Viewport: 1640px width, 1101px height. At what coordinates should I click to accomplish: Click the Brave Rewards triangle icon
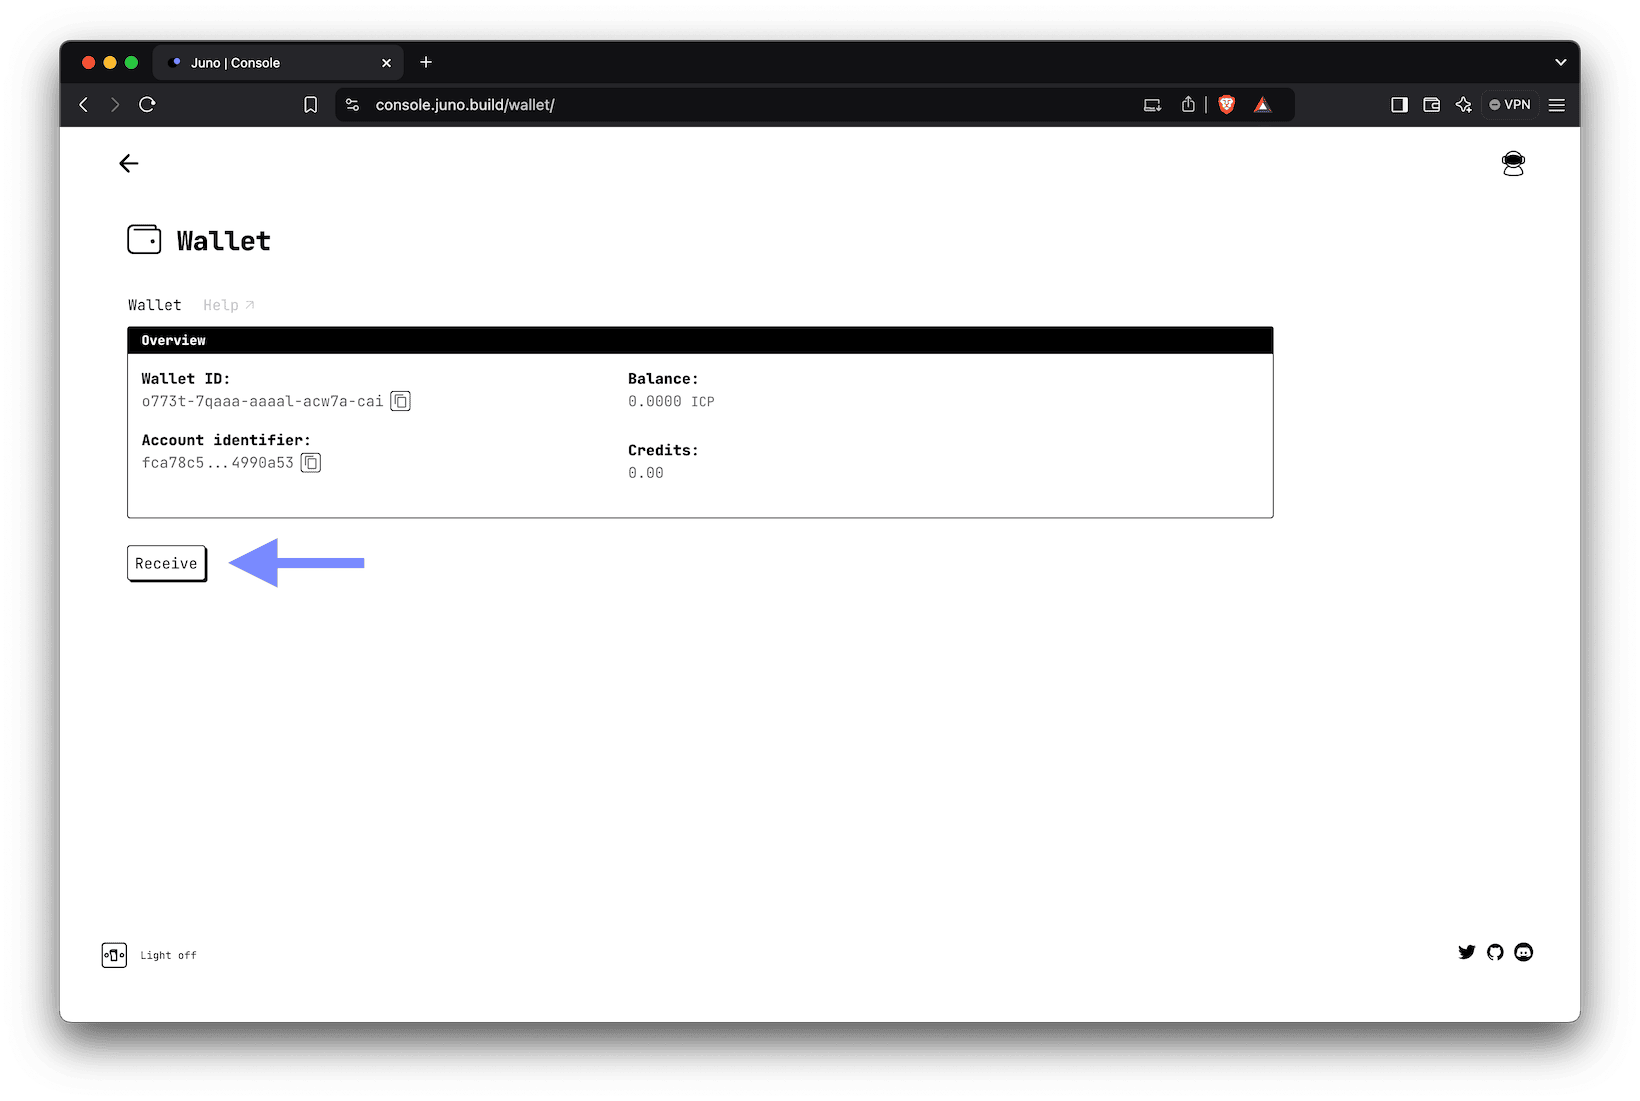(1262, 104)
